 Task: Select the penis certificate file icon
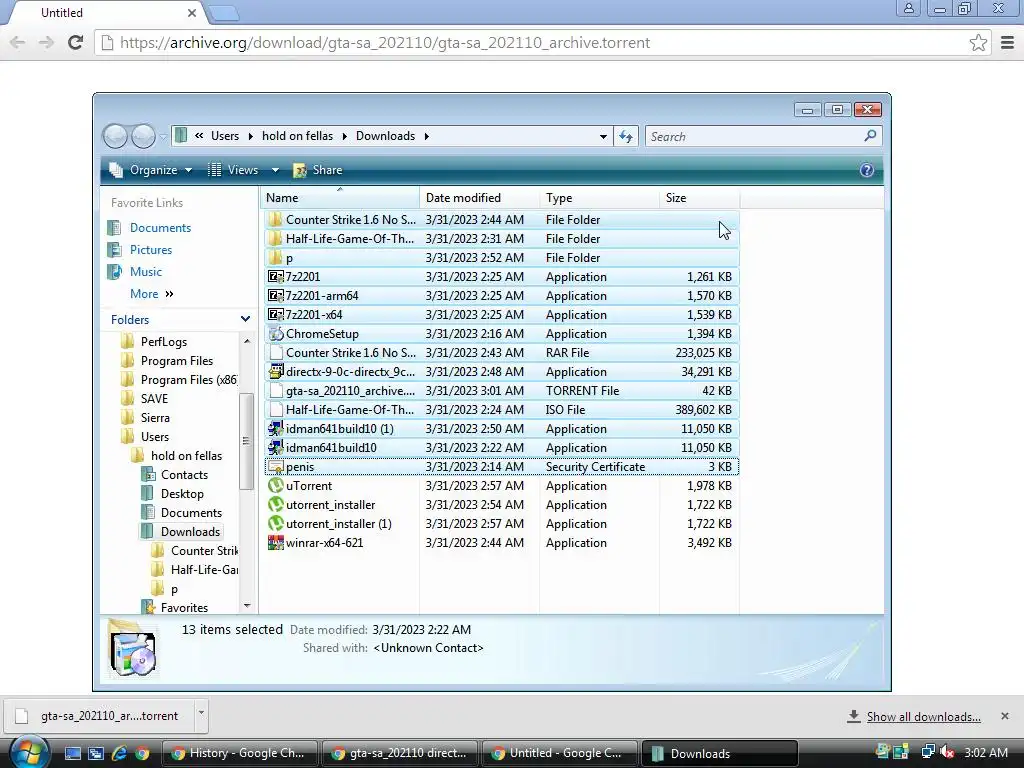pos(276,467)
